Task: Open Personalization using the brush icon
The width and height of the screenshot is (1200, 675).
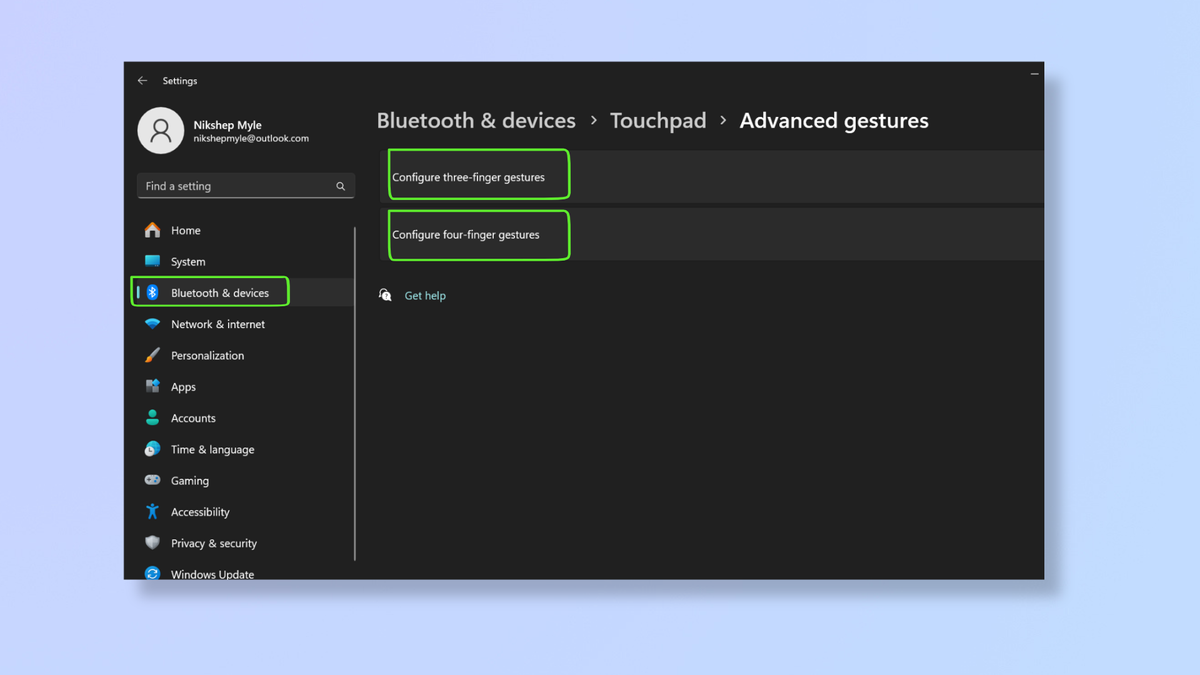Action: 153,355
